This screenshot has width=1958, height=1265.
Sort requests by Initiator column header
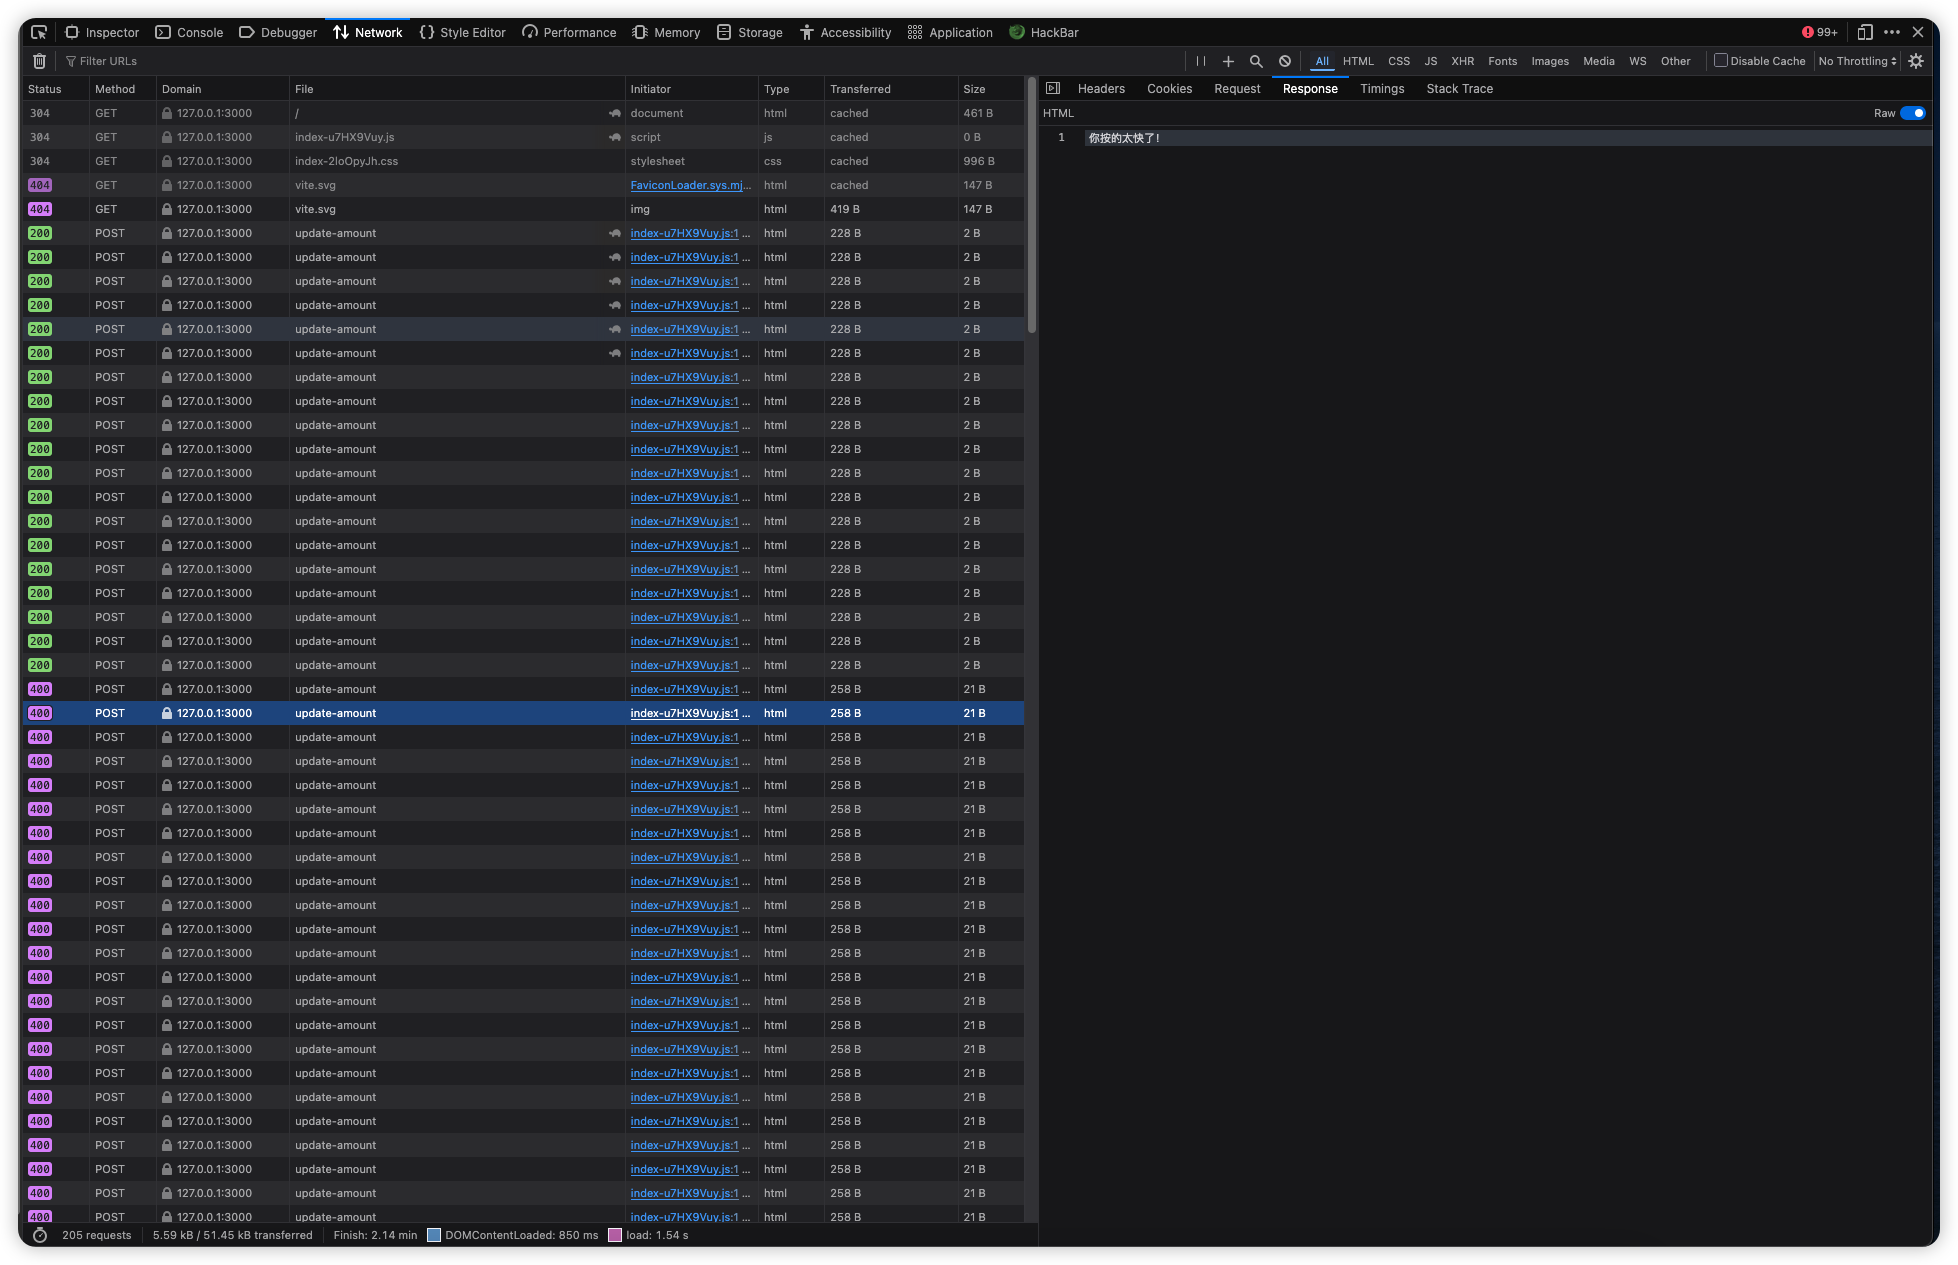coord(690,89)
